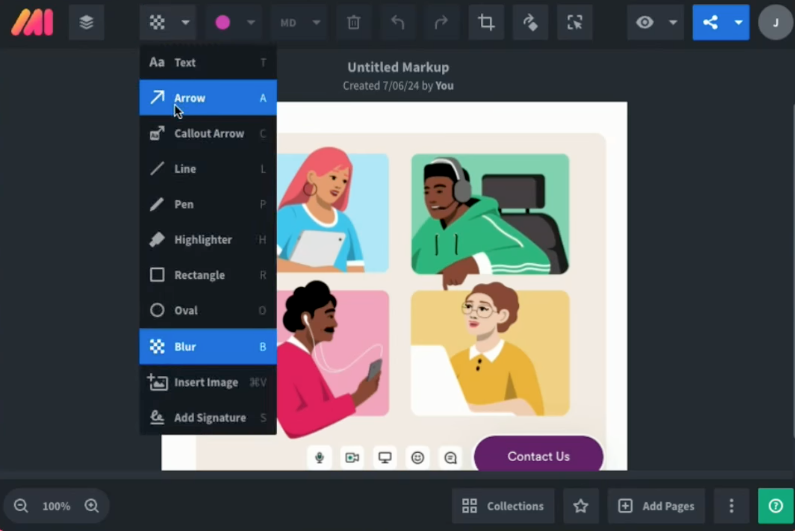Open the MD size dropdown
795x531 pixels.
[x=300, y=22]
